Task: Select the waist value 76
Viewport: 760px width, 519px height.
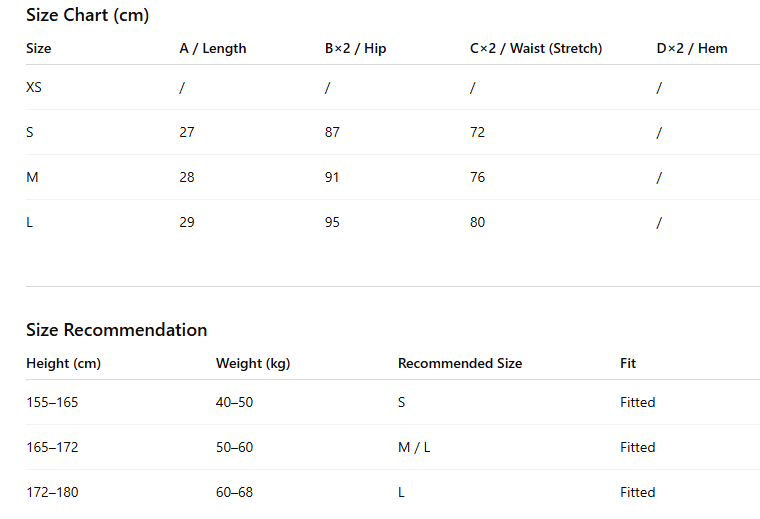Action: point(477,177)
